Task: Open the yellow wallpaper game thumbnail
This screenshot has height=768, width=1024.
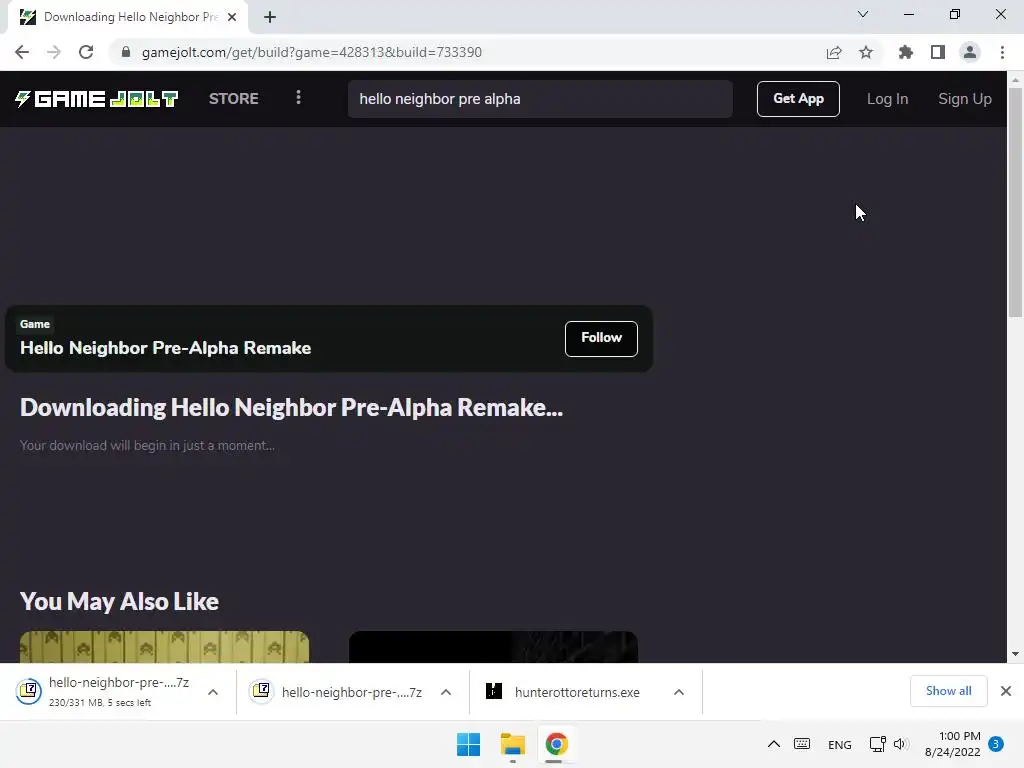Action: pyautogui.click(x=165, y=647)
